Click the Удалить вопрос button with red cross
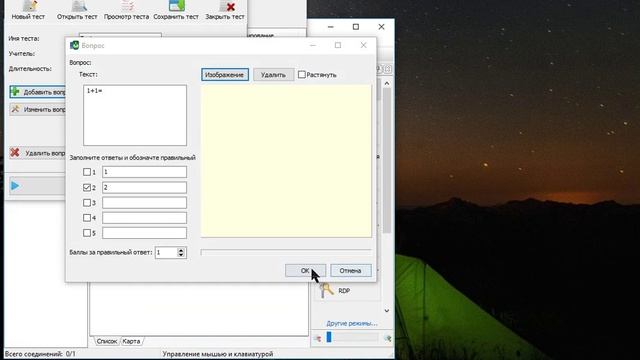Screen dimensions: 640x360 click(x=38, y=153)
